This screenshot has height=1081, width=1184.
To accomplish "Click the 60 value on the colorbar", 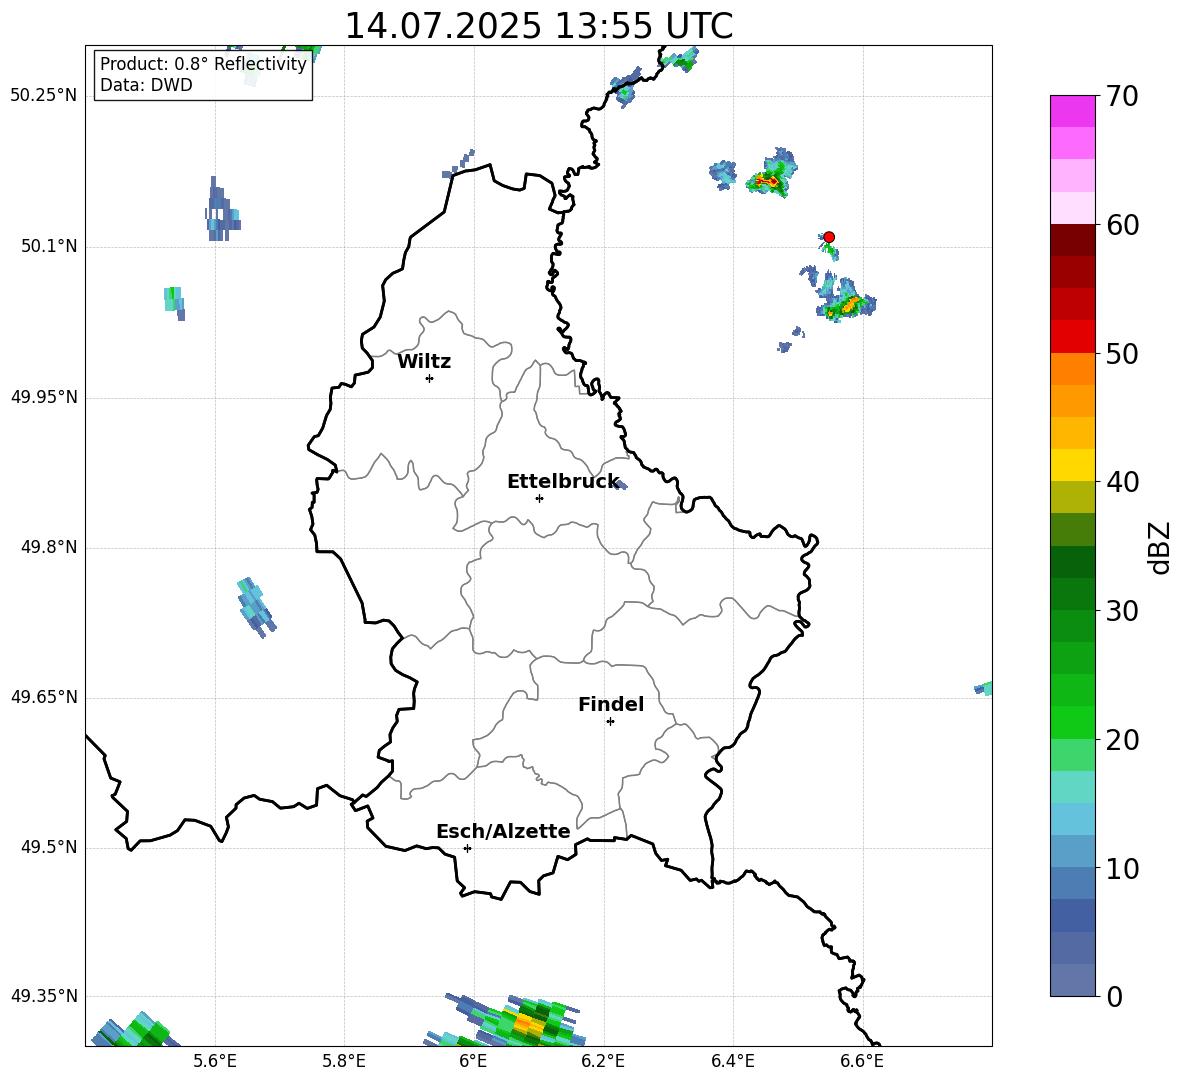I will click(x=1122, y=225).
